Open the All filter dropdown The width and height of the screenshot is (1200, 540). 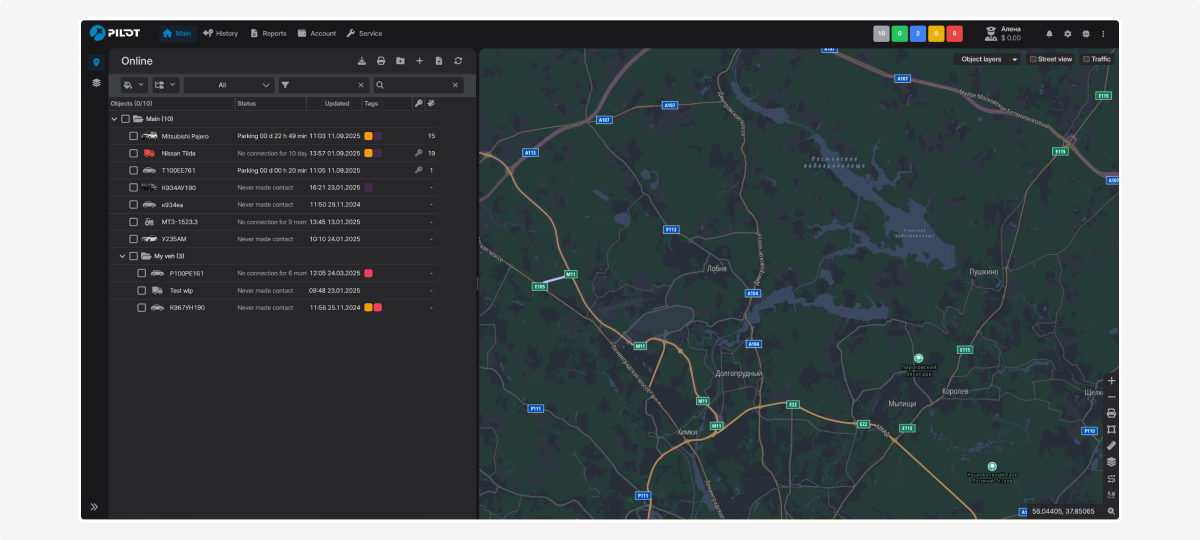(x=228, y=85)
